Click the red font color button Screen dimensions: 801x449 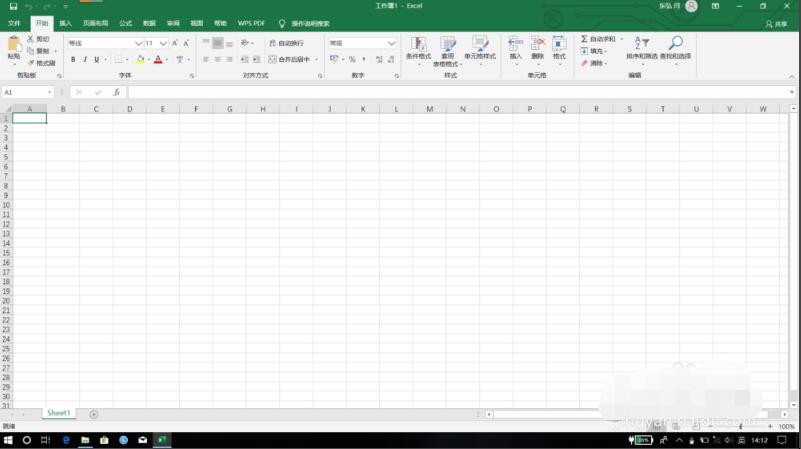click(x=158, y=60)
